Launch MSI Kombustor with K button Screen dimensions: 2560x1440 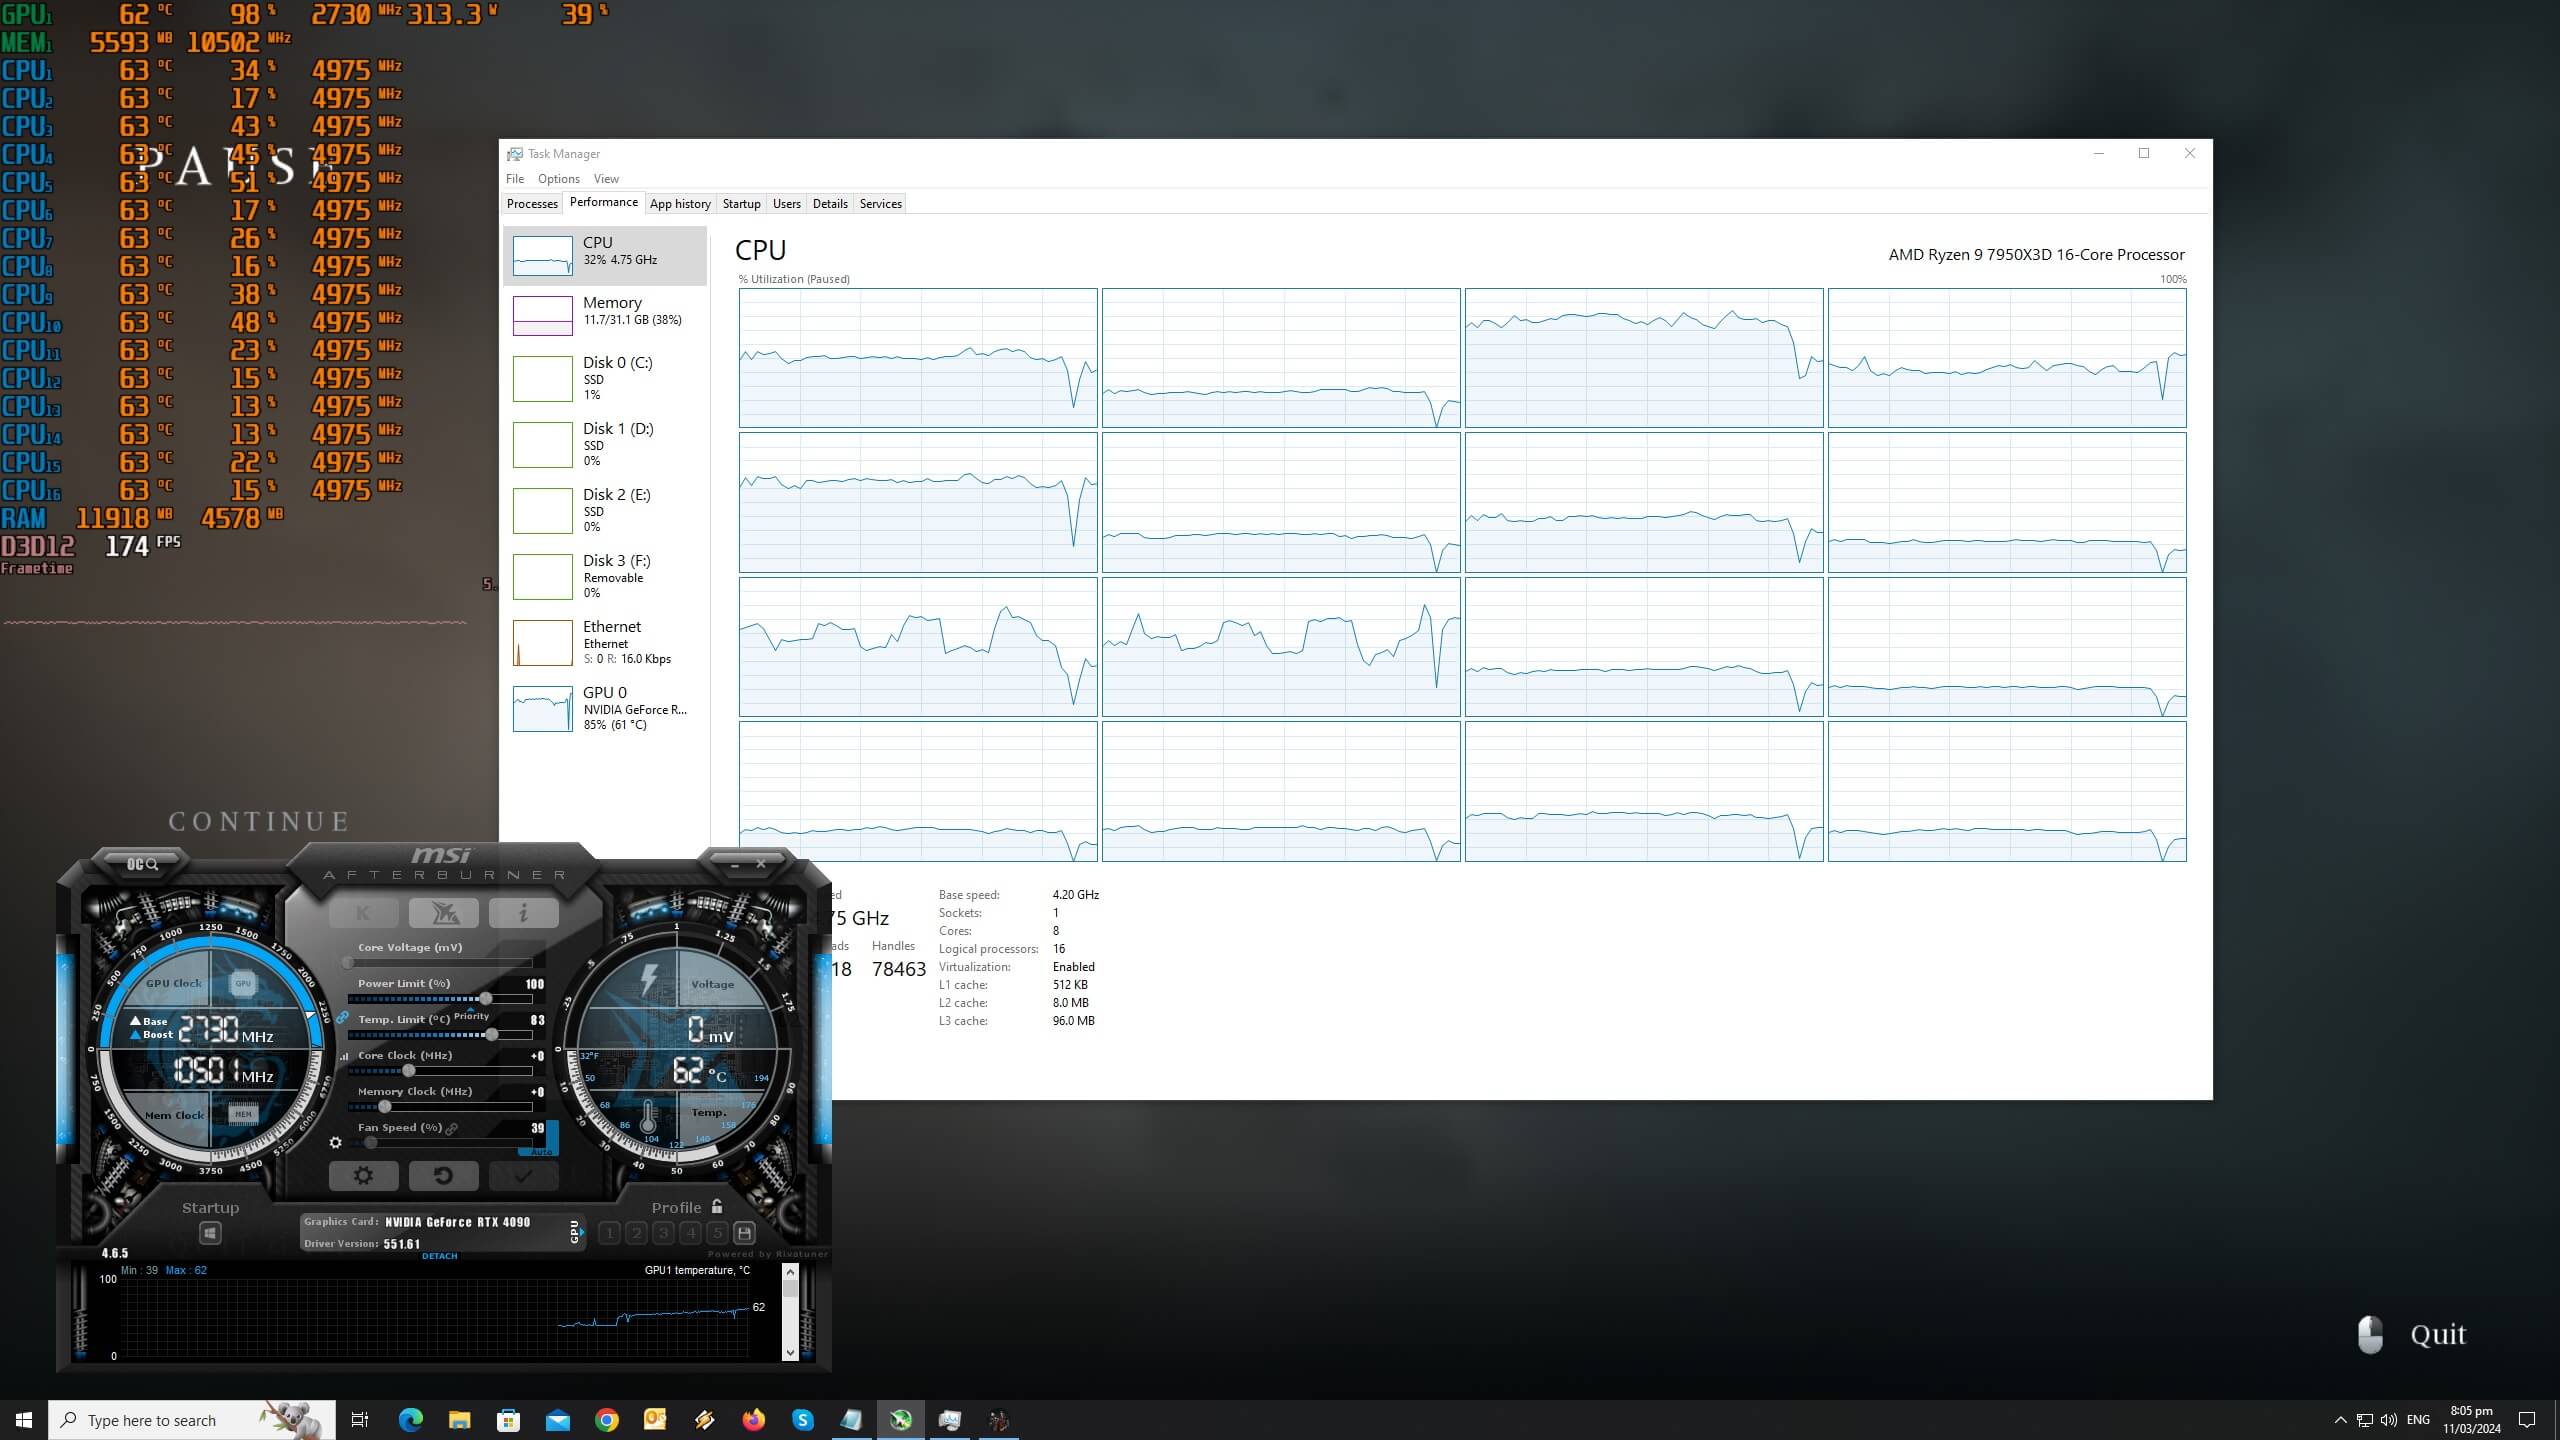pos(363,913)
